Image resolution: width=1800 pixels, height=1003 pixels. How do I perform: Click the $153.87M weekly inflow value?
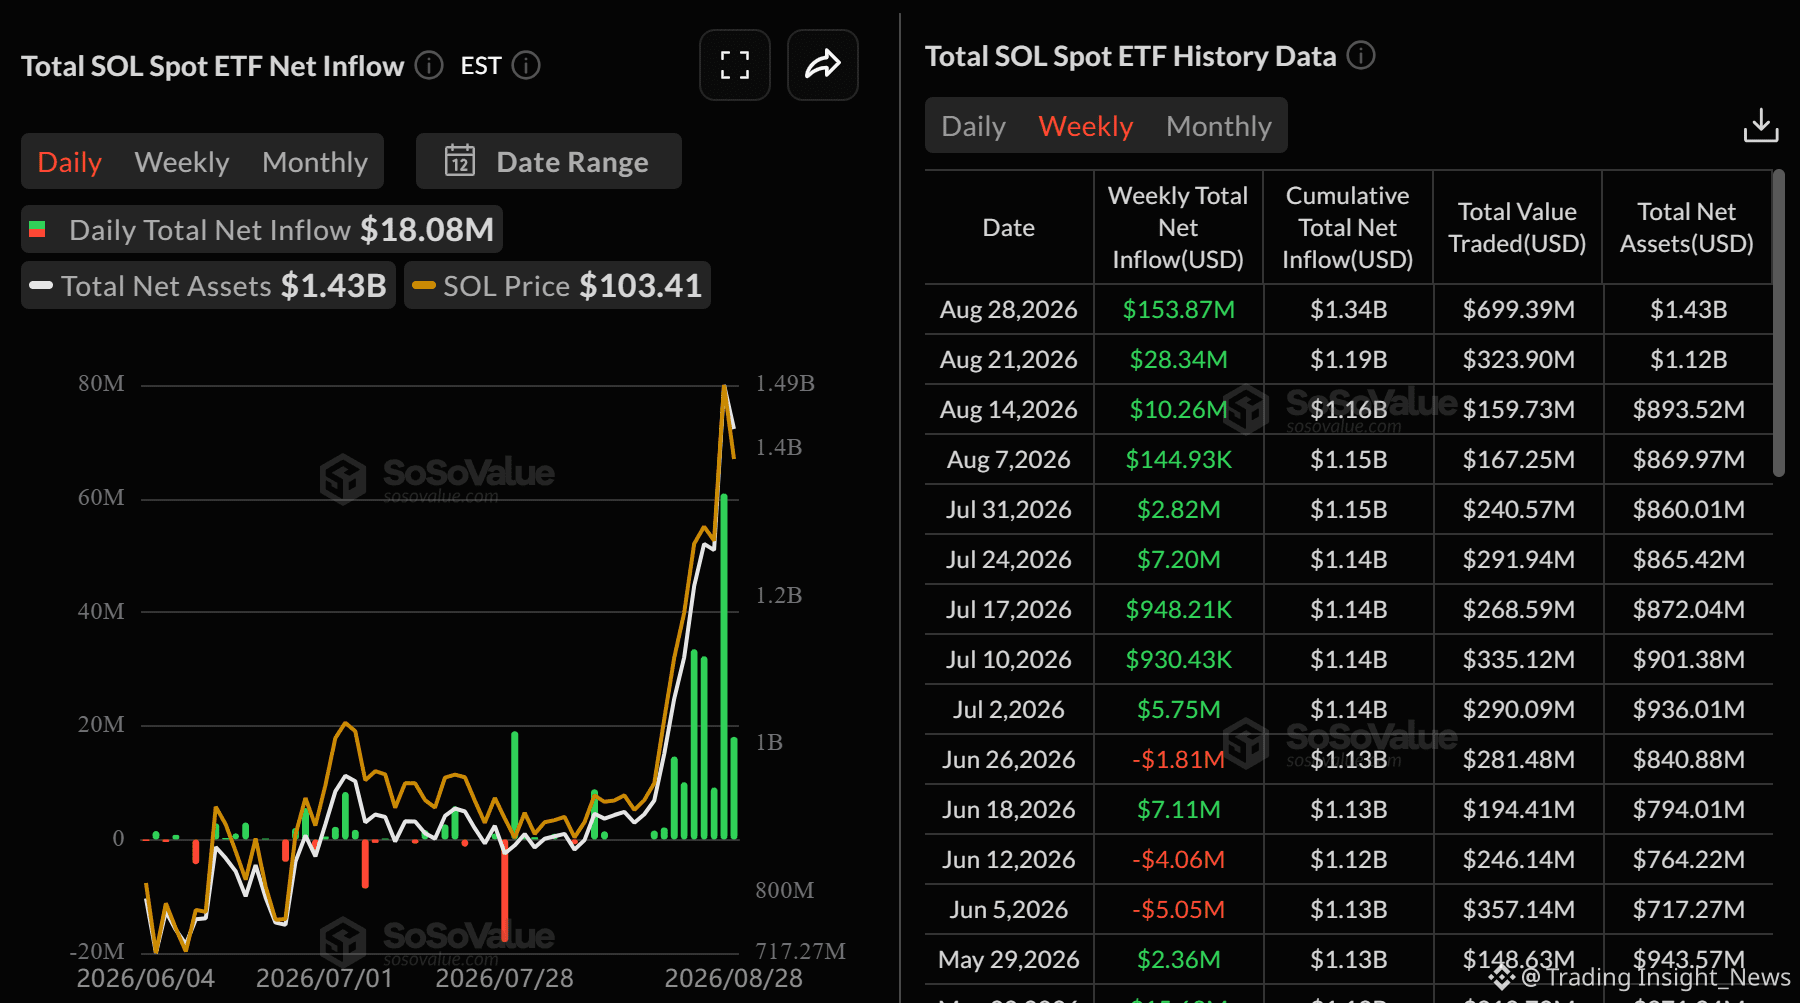(1179, 310)
